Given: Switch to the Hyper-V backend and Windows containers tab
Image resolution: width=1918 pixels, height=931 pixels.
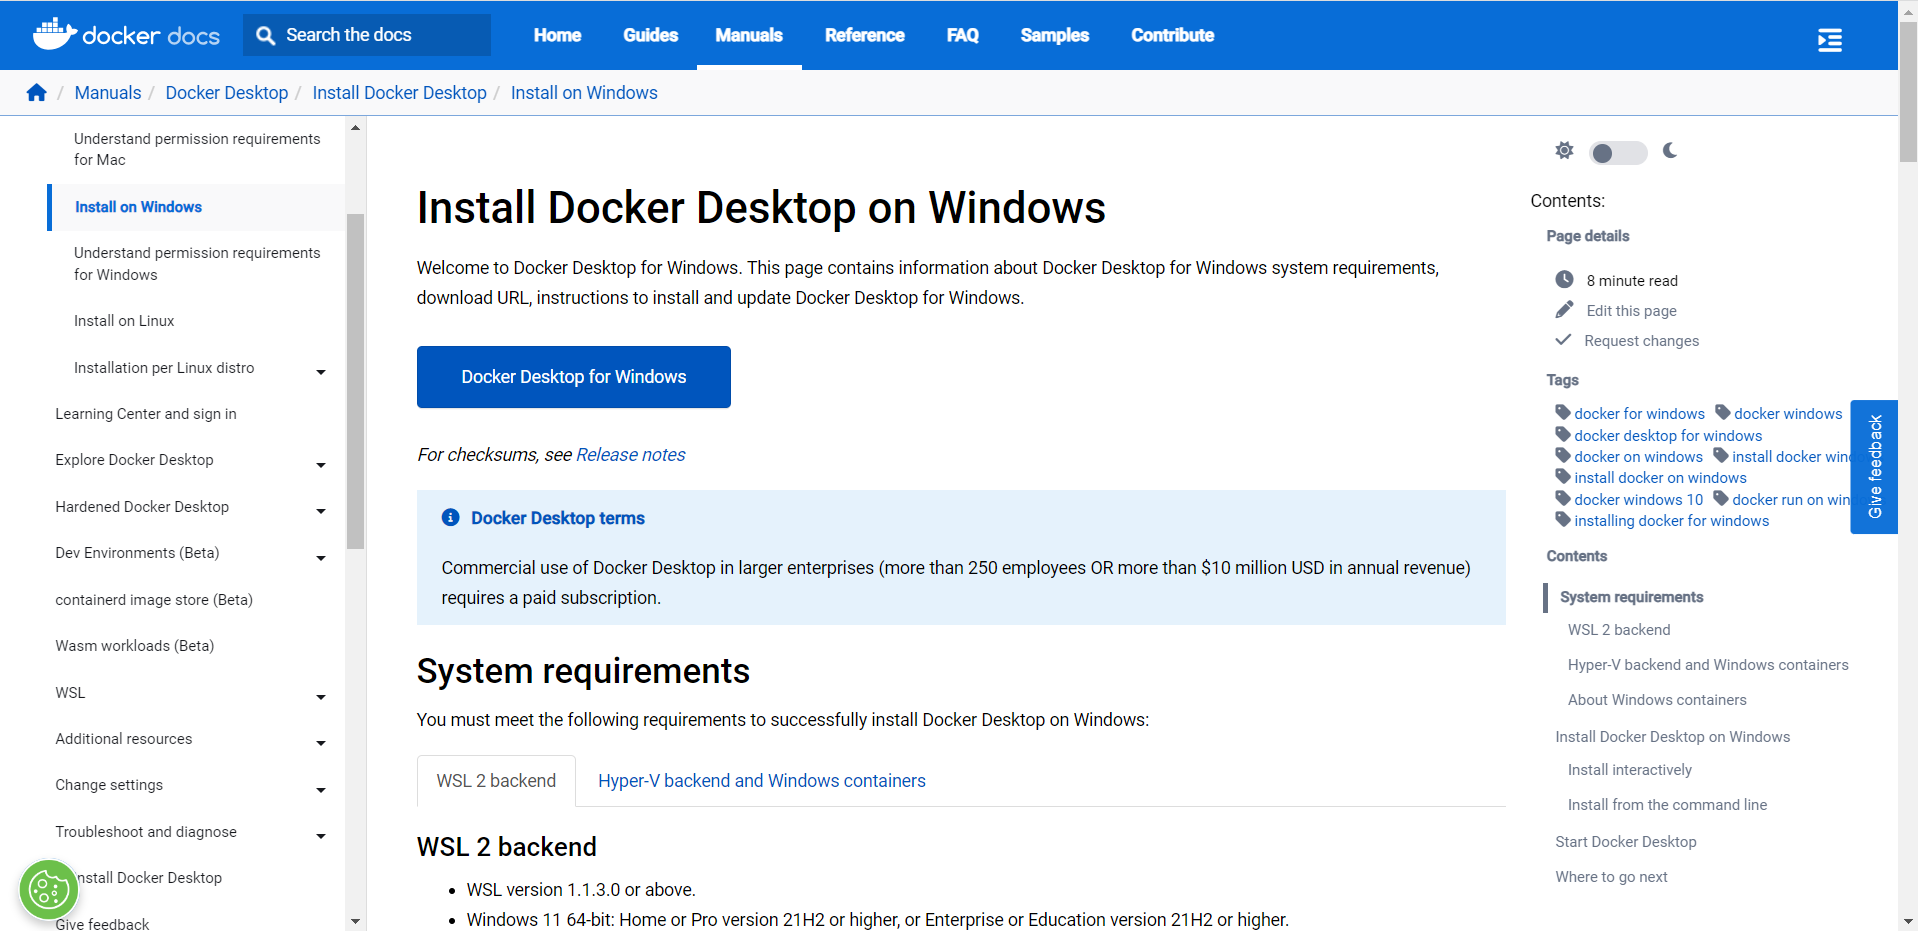Looking at the screenshot, I should 761,780.
